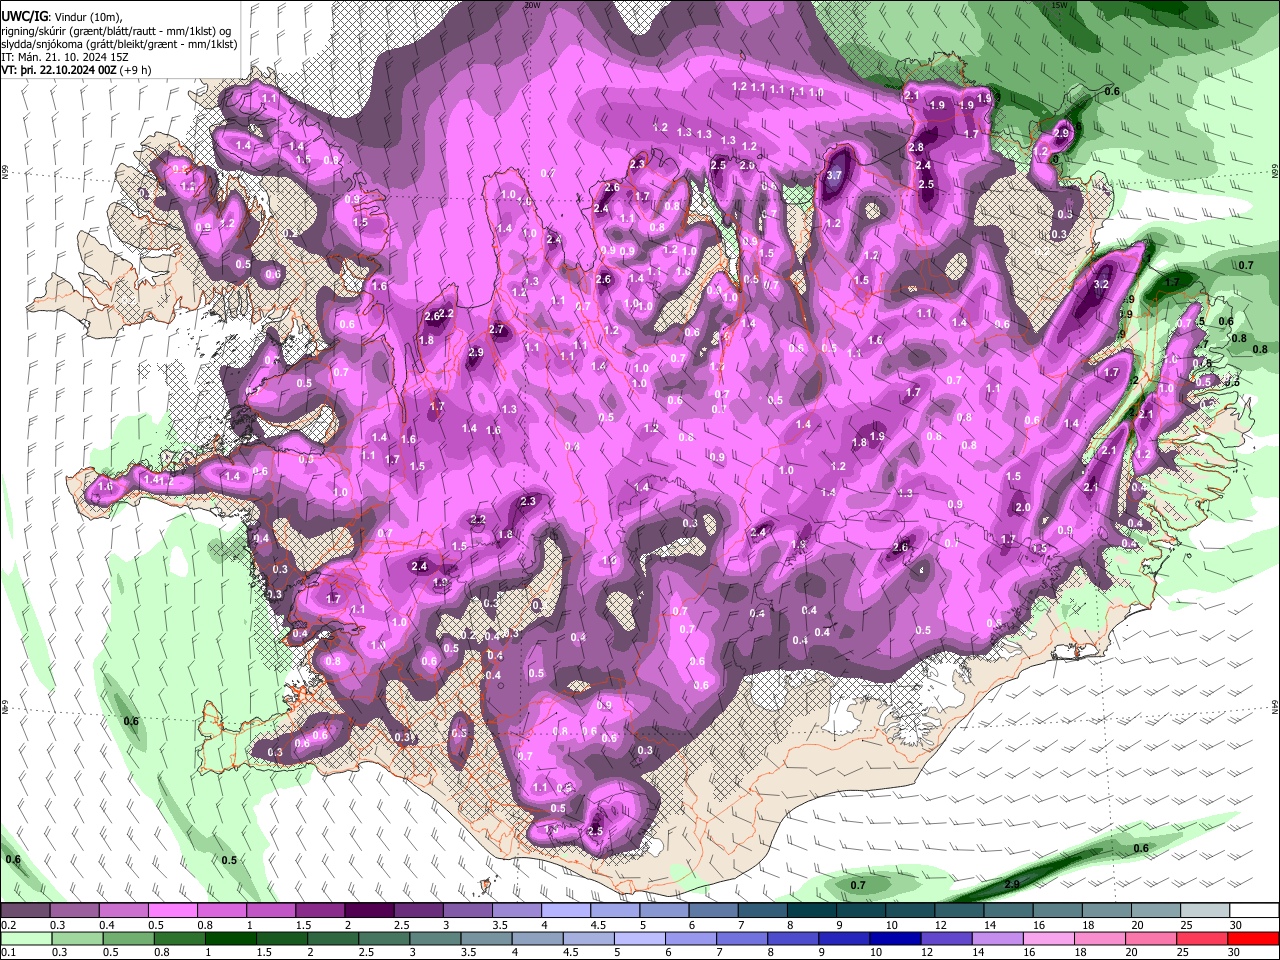Select the "3.7" snowfall value on the map
Image resolution: width=1280 pixels, height=960 pixels.
tap(836, 175)
